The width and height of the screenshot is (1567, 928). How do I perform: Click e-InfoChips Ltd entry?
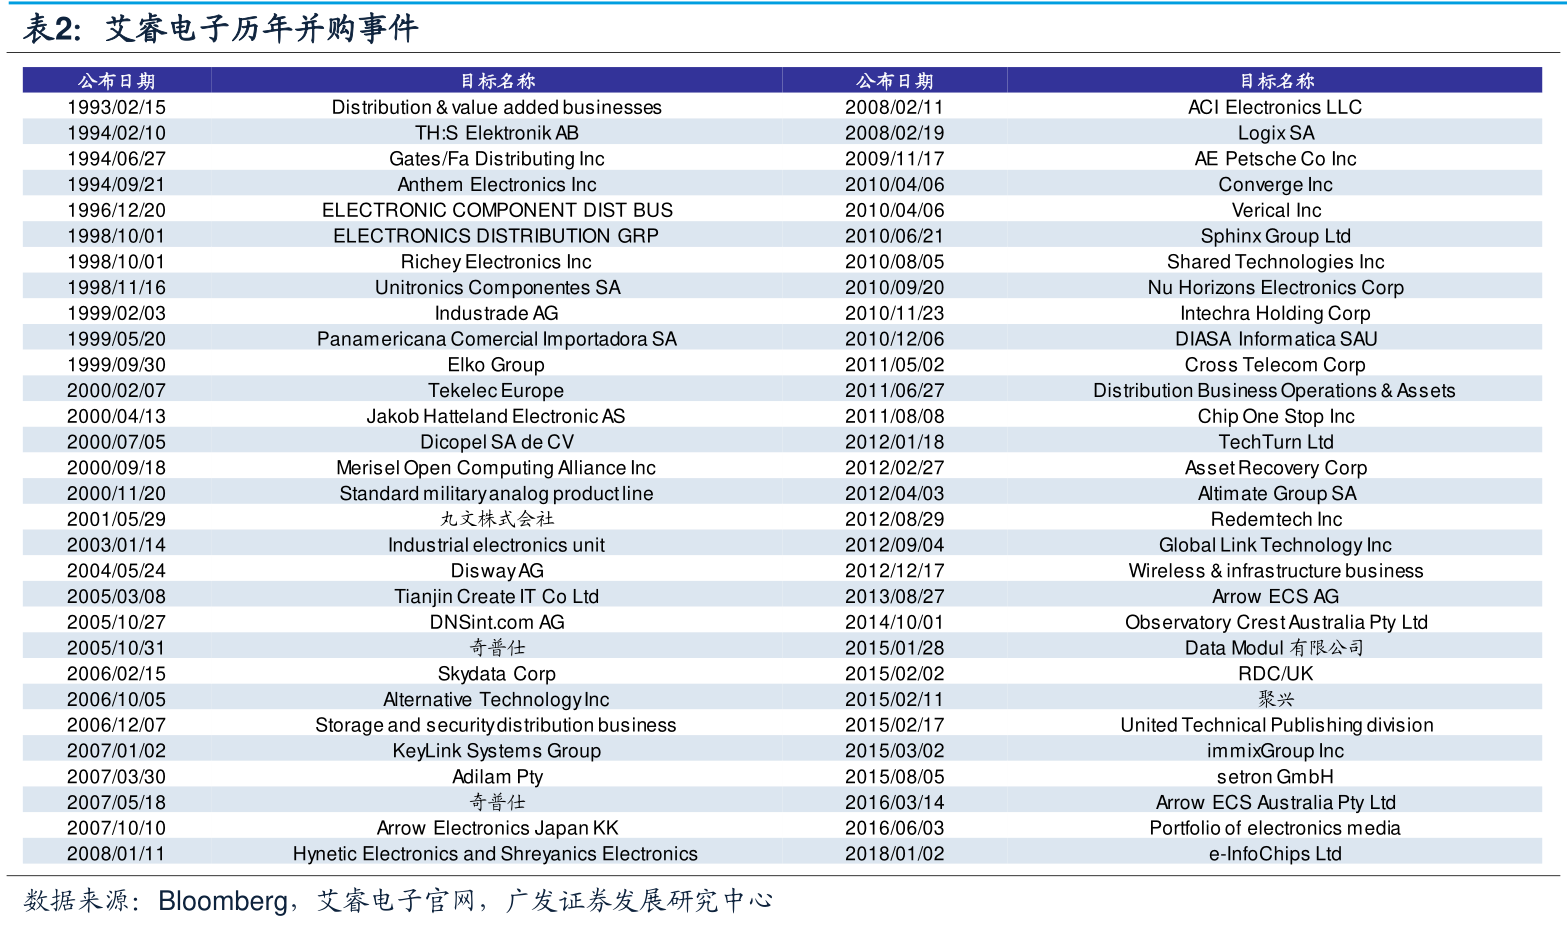(1276, 854)
